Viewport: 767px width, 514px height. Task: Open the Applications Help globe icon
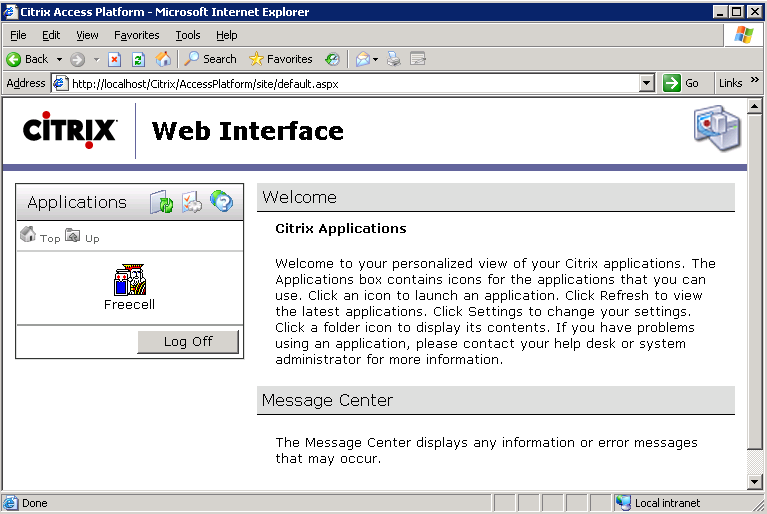221,201
